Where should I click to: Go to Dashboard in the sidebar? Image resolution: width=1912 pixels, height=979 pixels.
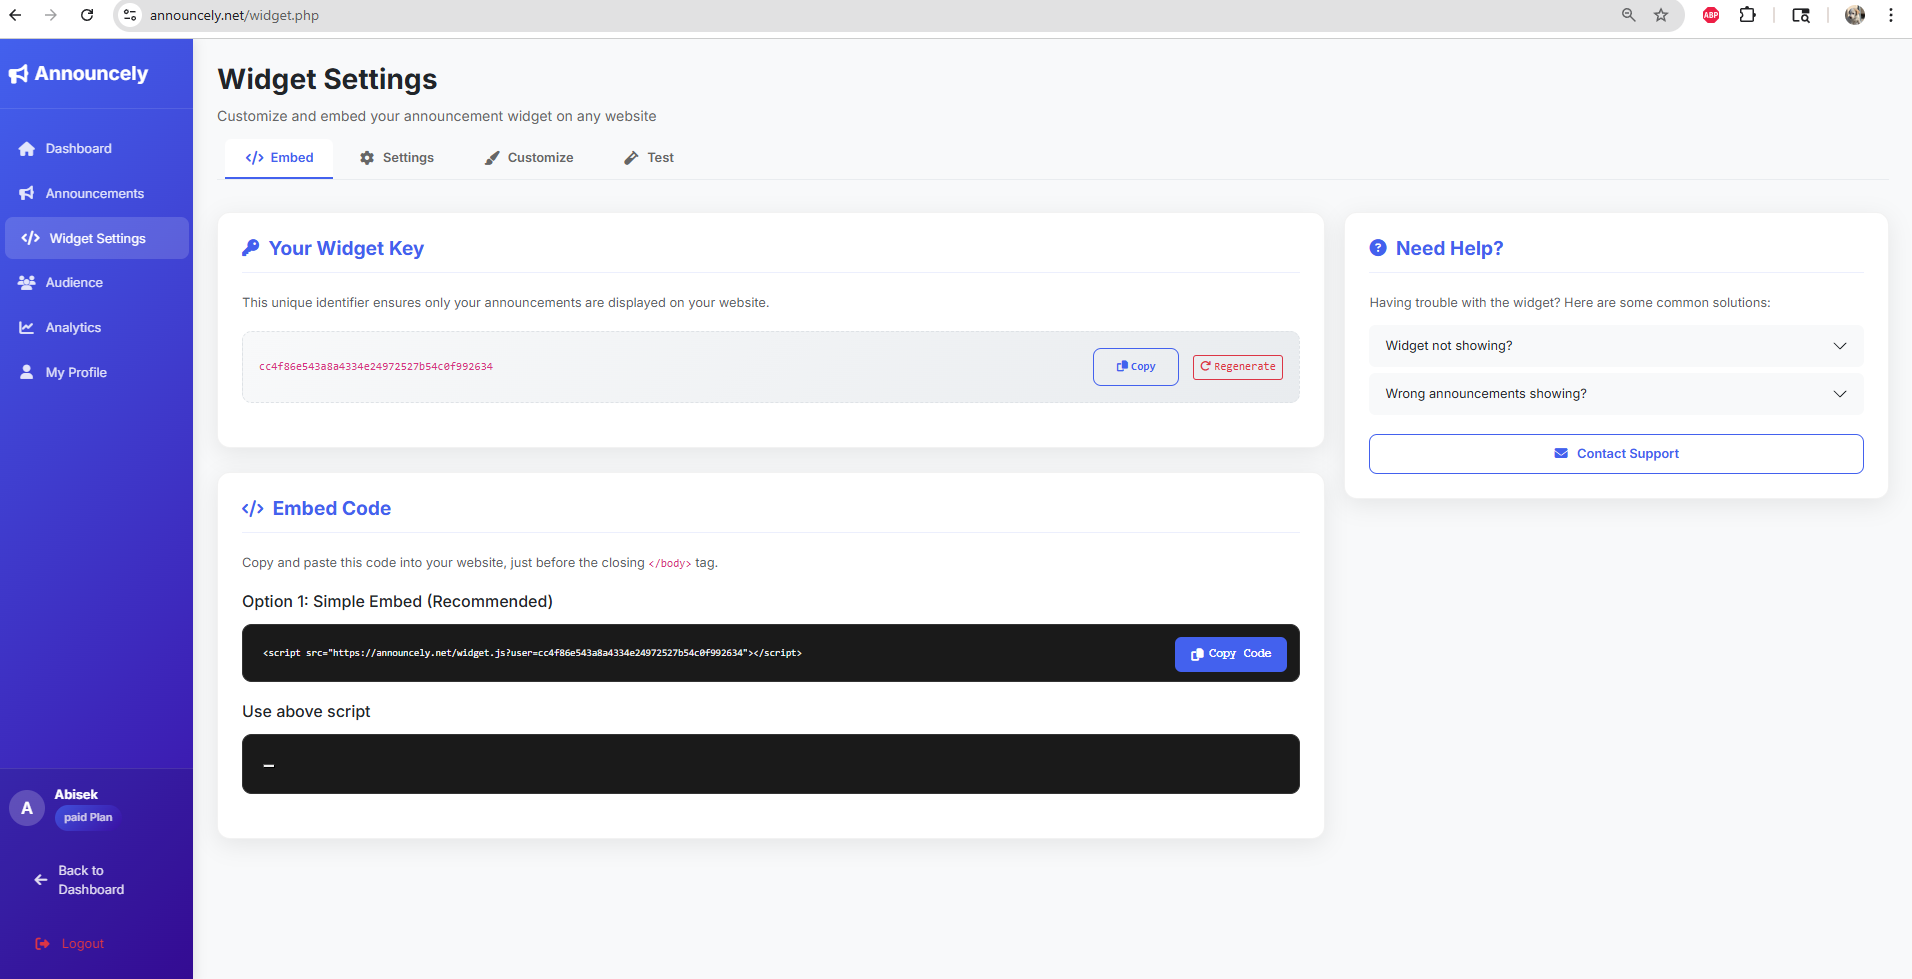tap(97, 149)
